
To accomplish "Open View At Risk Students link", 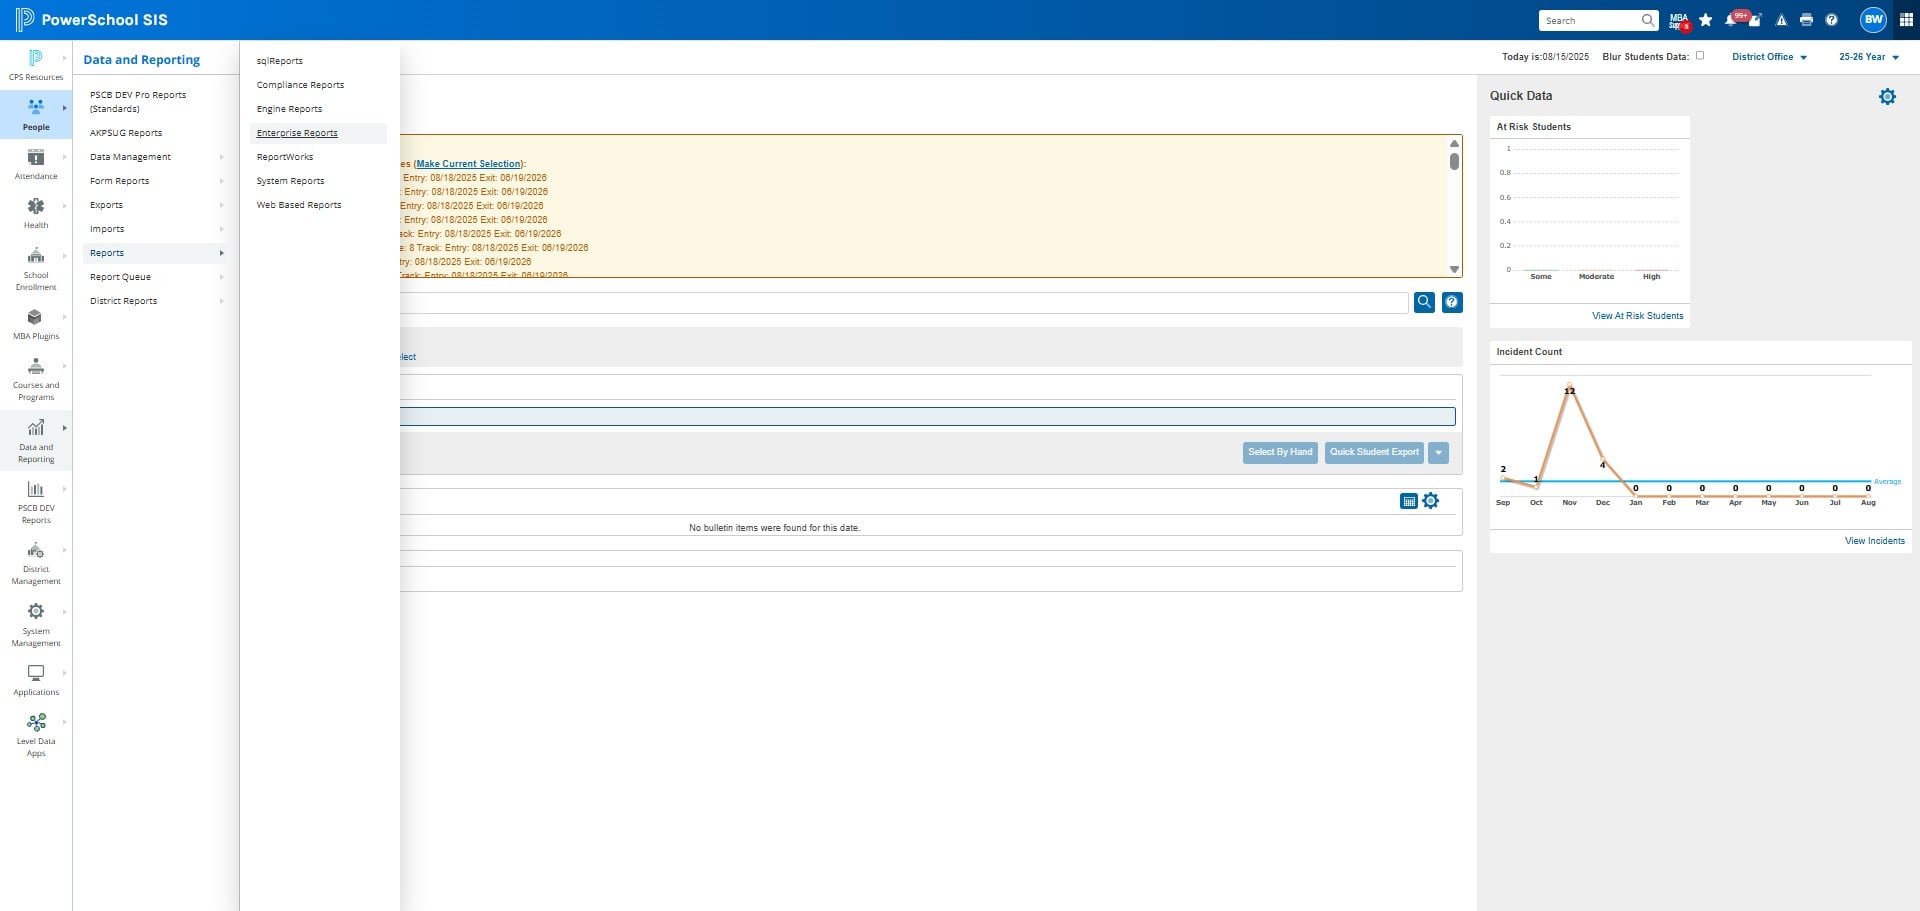I will coord(1637,316).
